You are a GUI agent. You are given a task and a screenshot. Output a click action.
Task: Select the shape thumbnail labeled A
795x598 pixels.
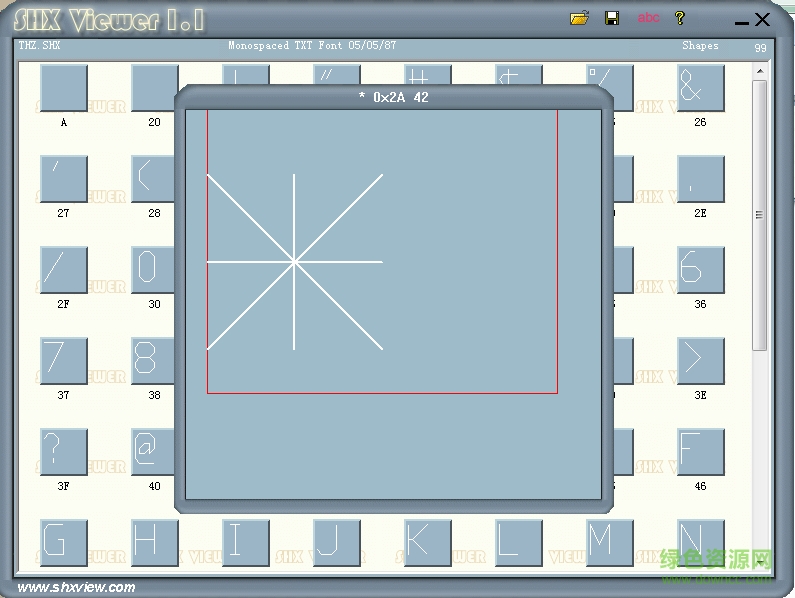(x=64, y=88)
